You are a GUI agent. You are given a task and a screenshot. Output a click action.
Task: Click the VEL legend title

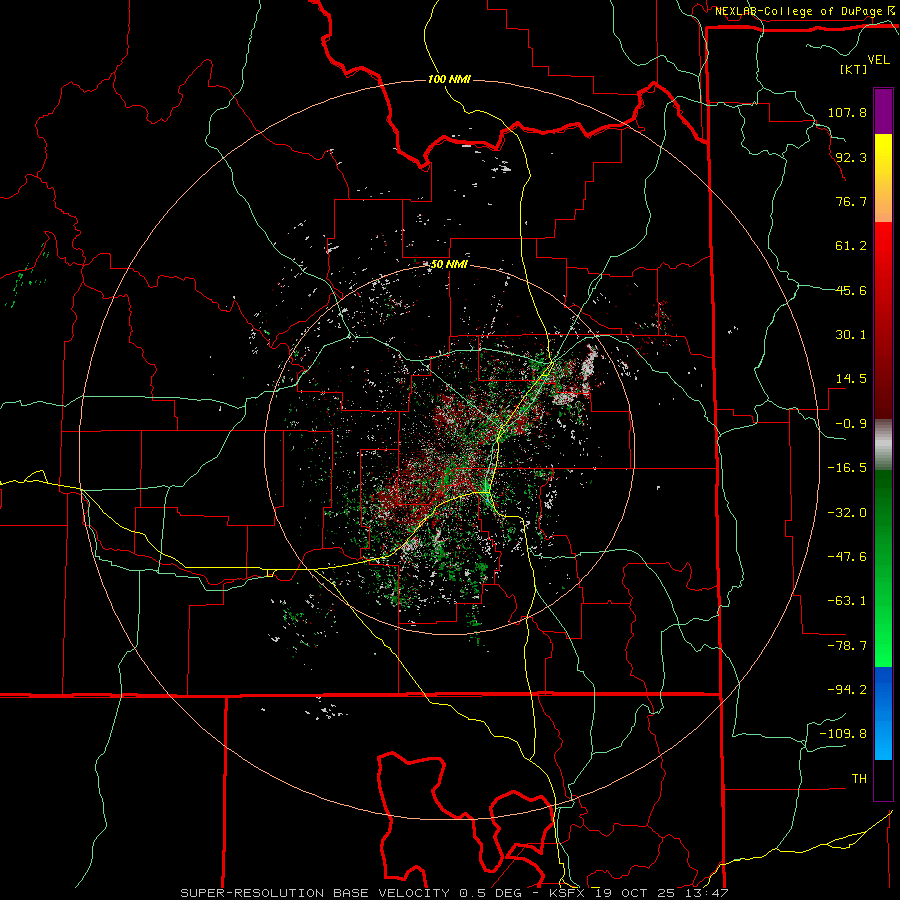pyautogui.click(x=878, y=60)
